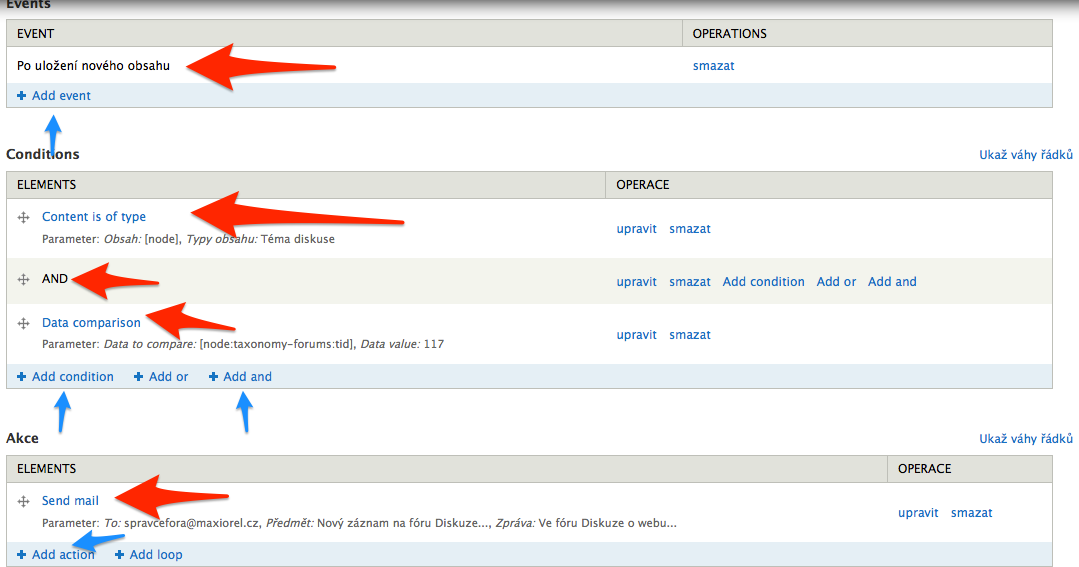Click the drag handle next to AND row
The height and width of the screenshot is (567, 1079).
coord(23,280)
